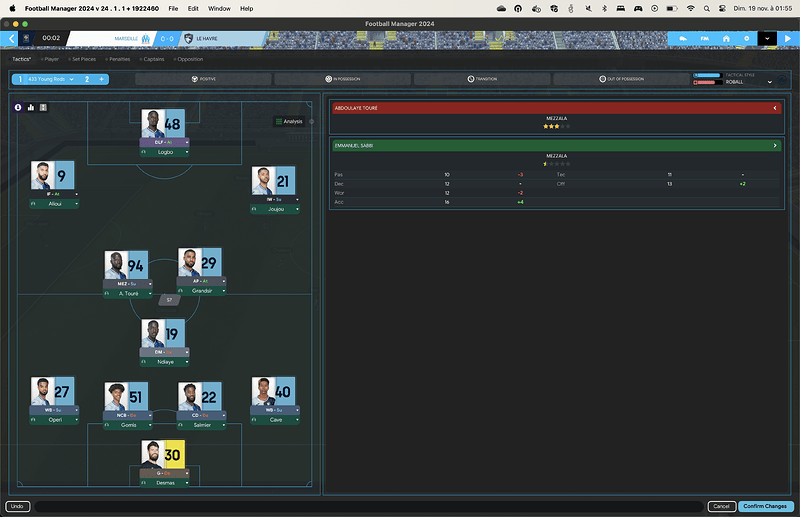Click the Analysis list icon
The width and height of the screenshot is (800, 517).
point(279,121)
